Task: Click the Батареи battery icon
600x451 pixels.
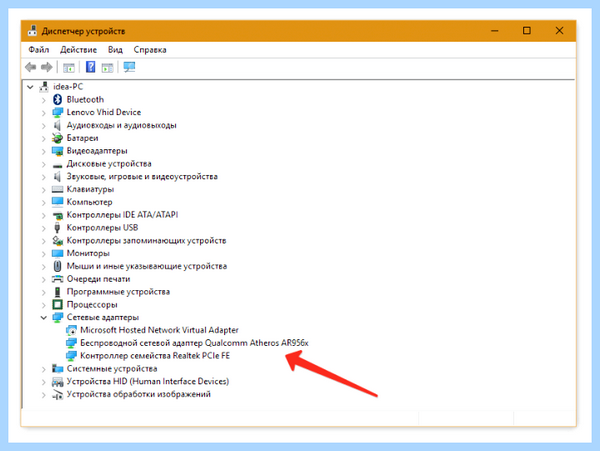Action: coord(57,138)
